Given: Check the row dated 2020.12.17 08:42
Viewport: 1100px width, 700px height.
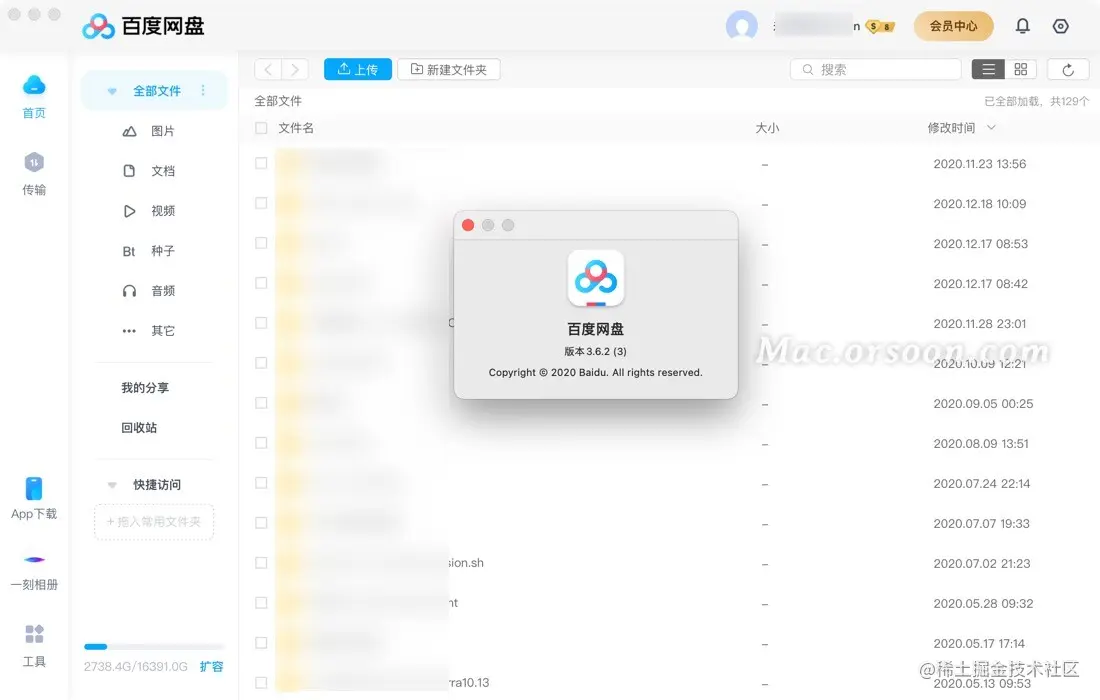Looking at the screenshot, I should click(x=261, y=283).
